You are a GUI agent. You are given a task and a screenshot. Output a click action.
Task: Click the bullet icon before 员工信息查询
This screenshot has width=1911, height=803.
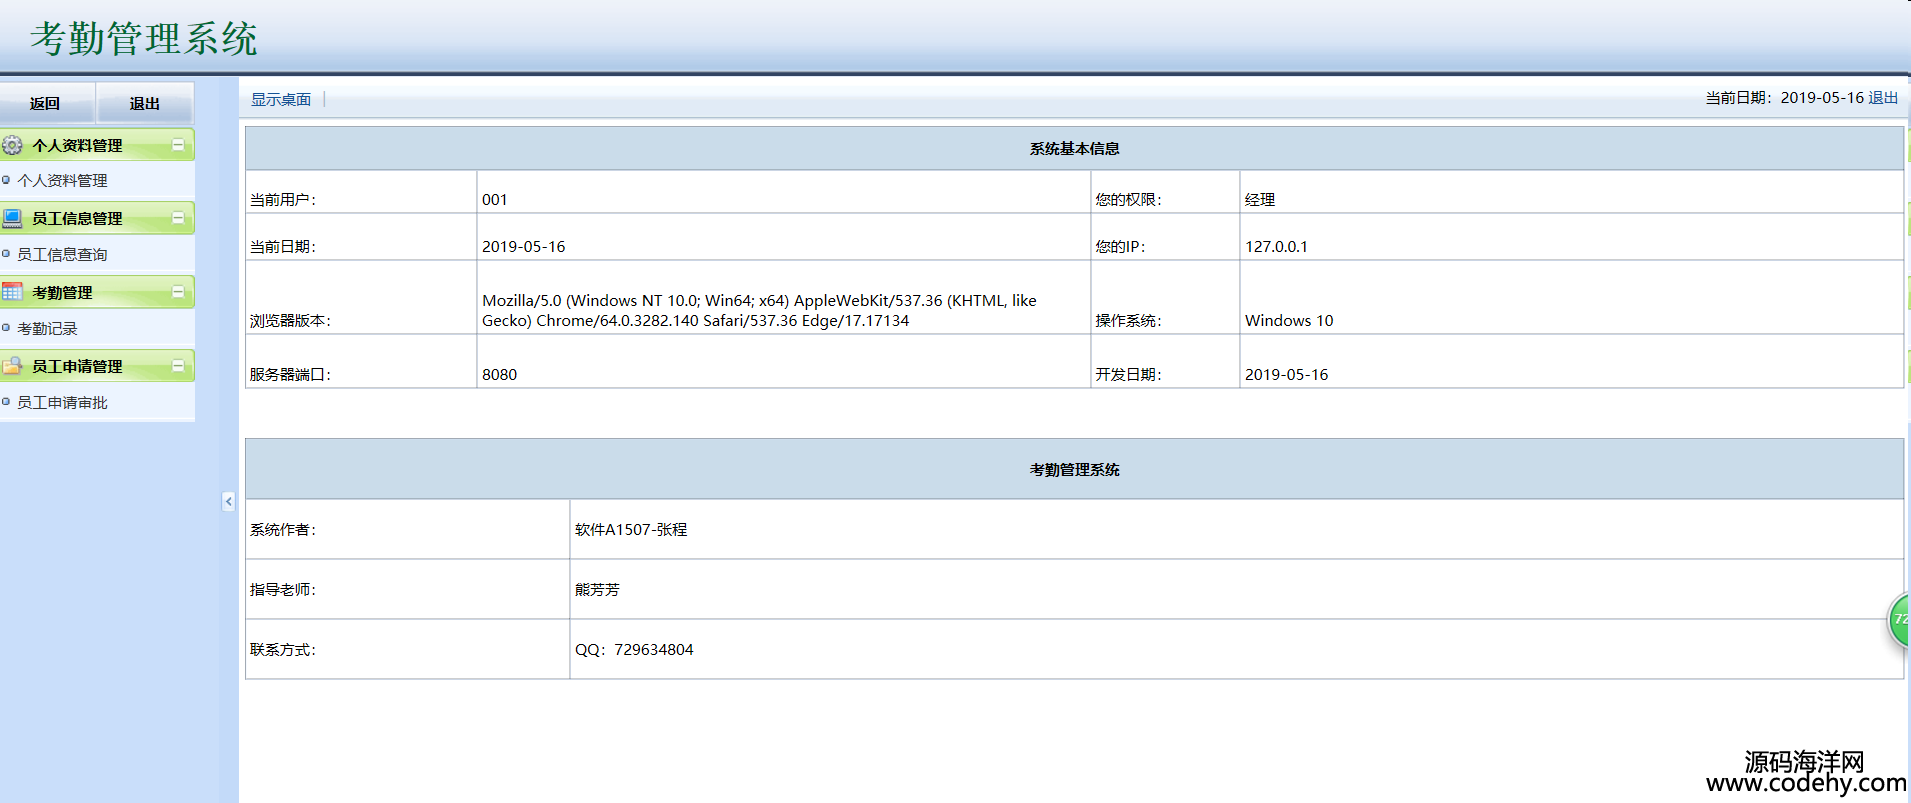click(x=6, y=254)
